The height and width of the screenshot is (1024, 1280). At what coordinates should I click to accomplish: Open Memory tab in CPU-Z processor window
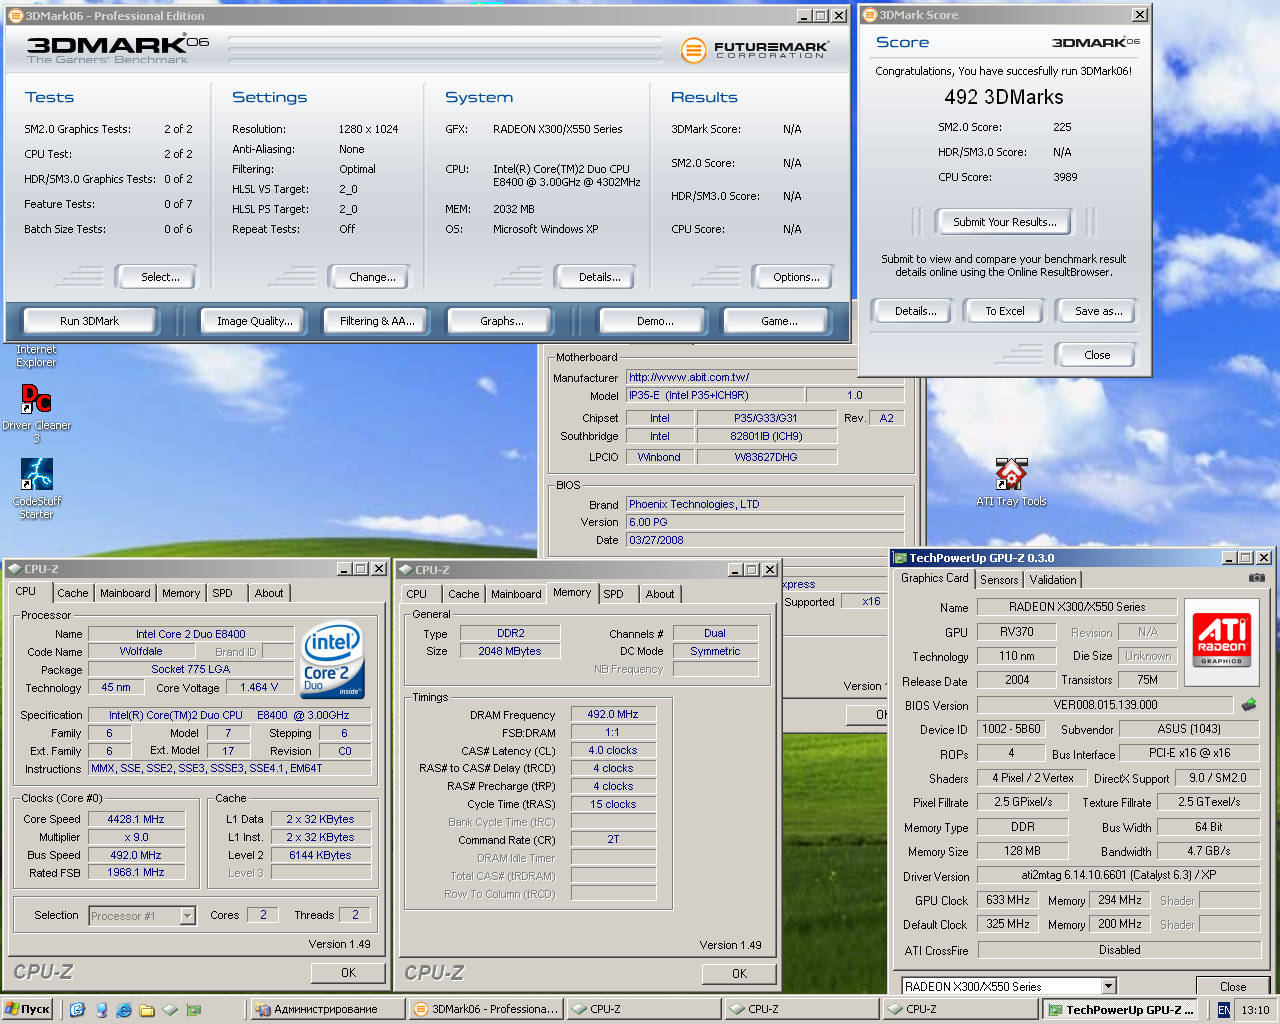181,593
